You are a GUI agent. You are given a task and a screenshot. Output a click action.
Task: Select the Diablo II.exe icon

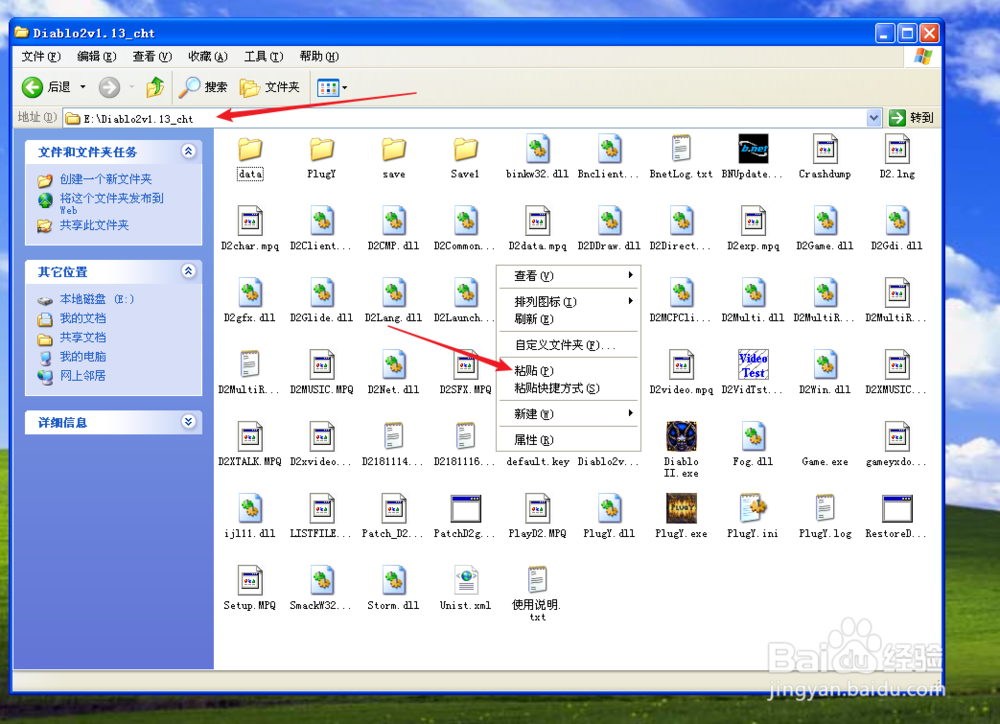tap(681, 436)
